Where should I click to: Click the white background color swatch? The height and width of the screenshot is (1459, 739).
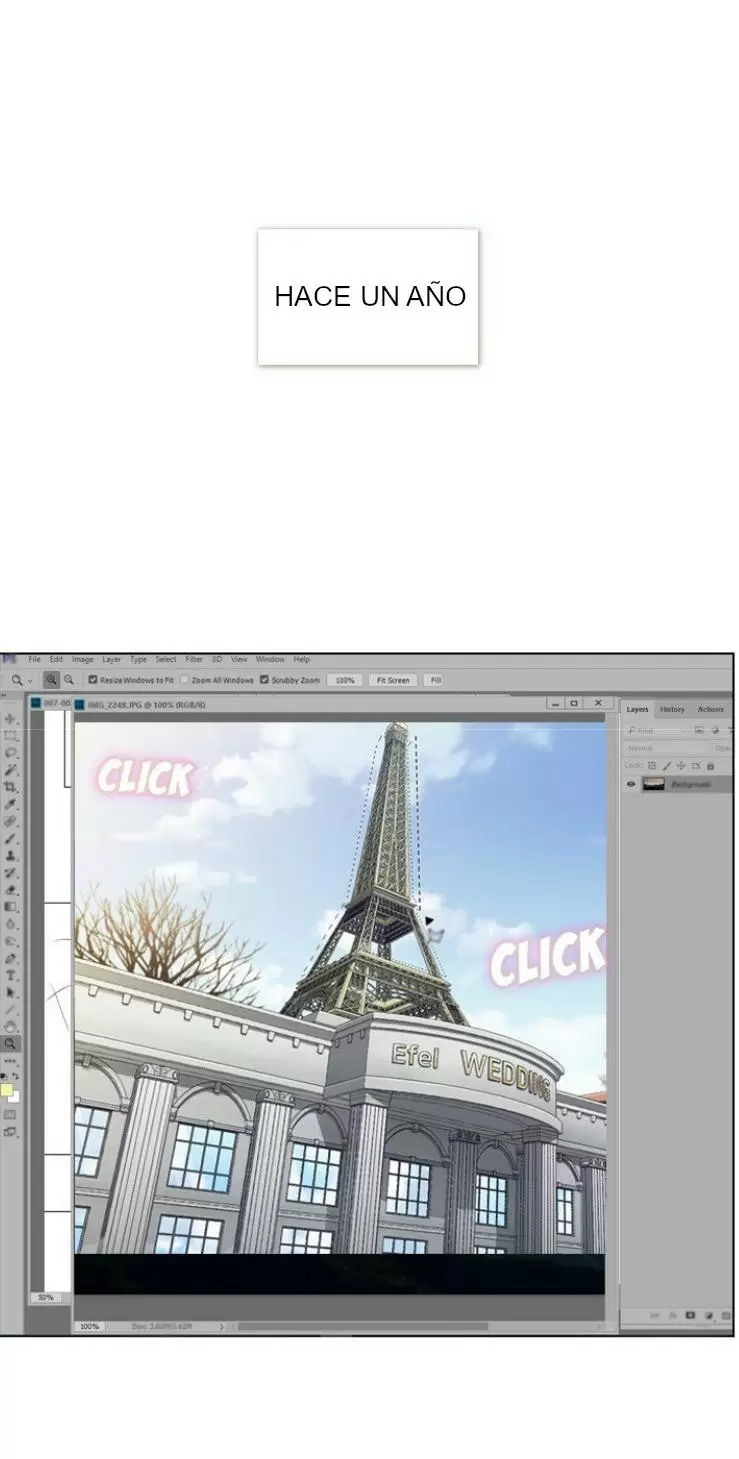coord(15,1096)
